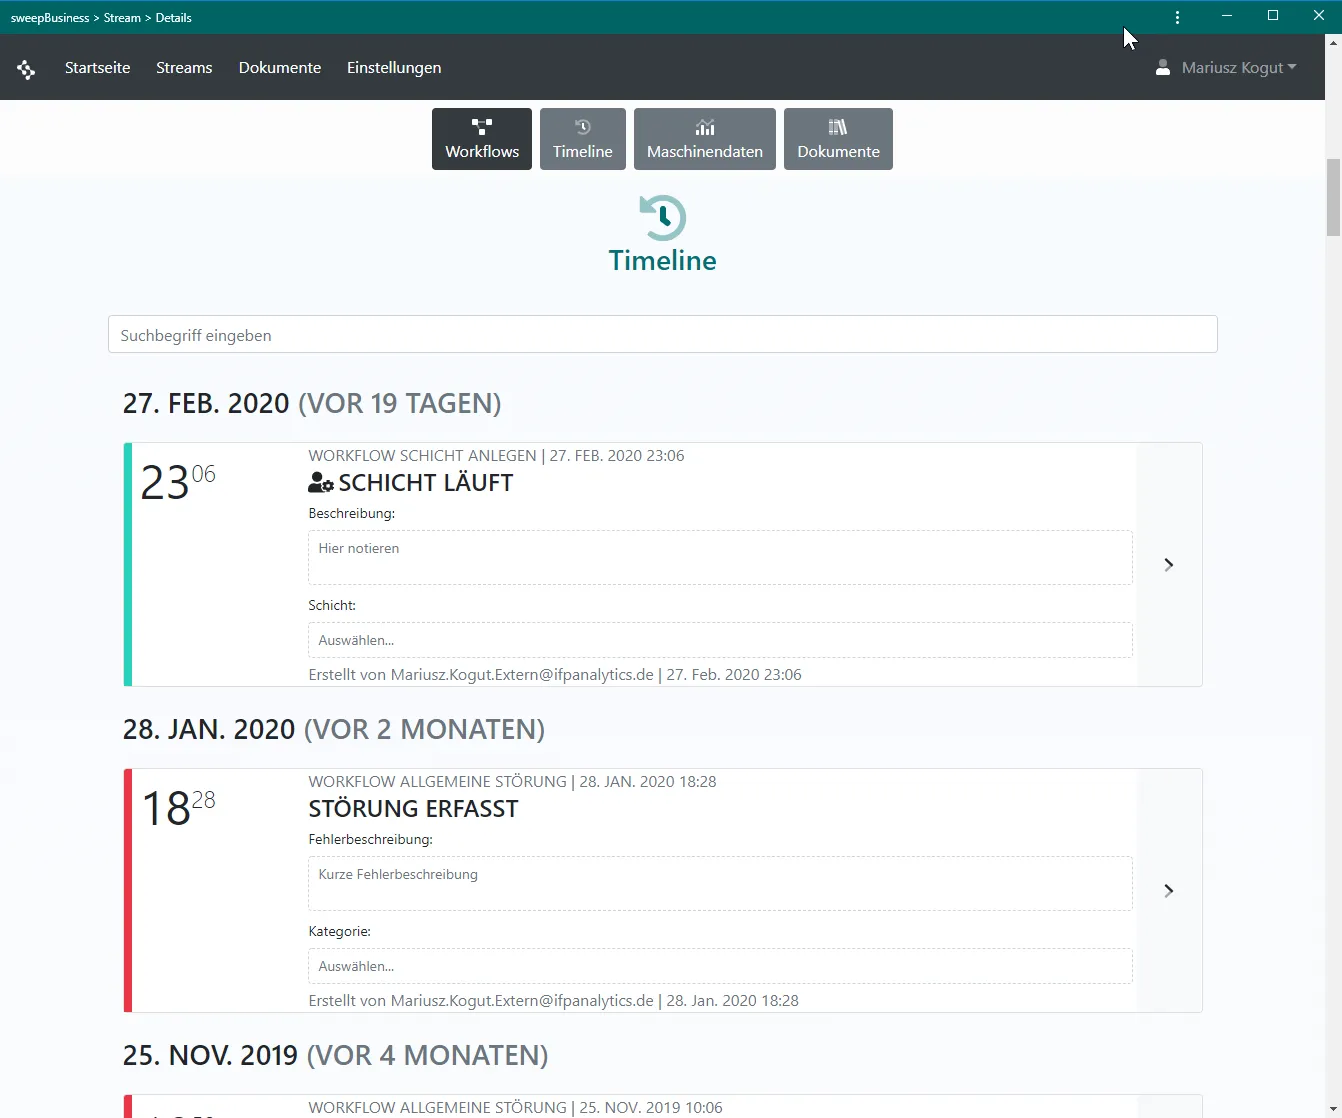This screenshot has height=1118, width=1342.
Task: Open the Dokumente library icon
Action: click(837, 127)
